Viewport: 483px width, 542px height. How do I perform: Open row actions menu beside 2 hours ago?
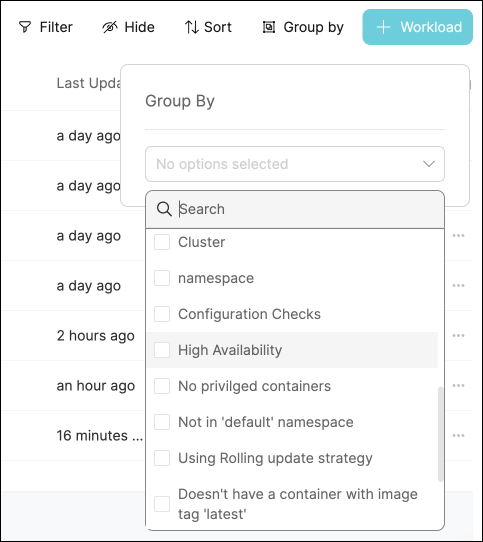pyautogui.click(x=458, y=335)
